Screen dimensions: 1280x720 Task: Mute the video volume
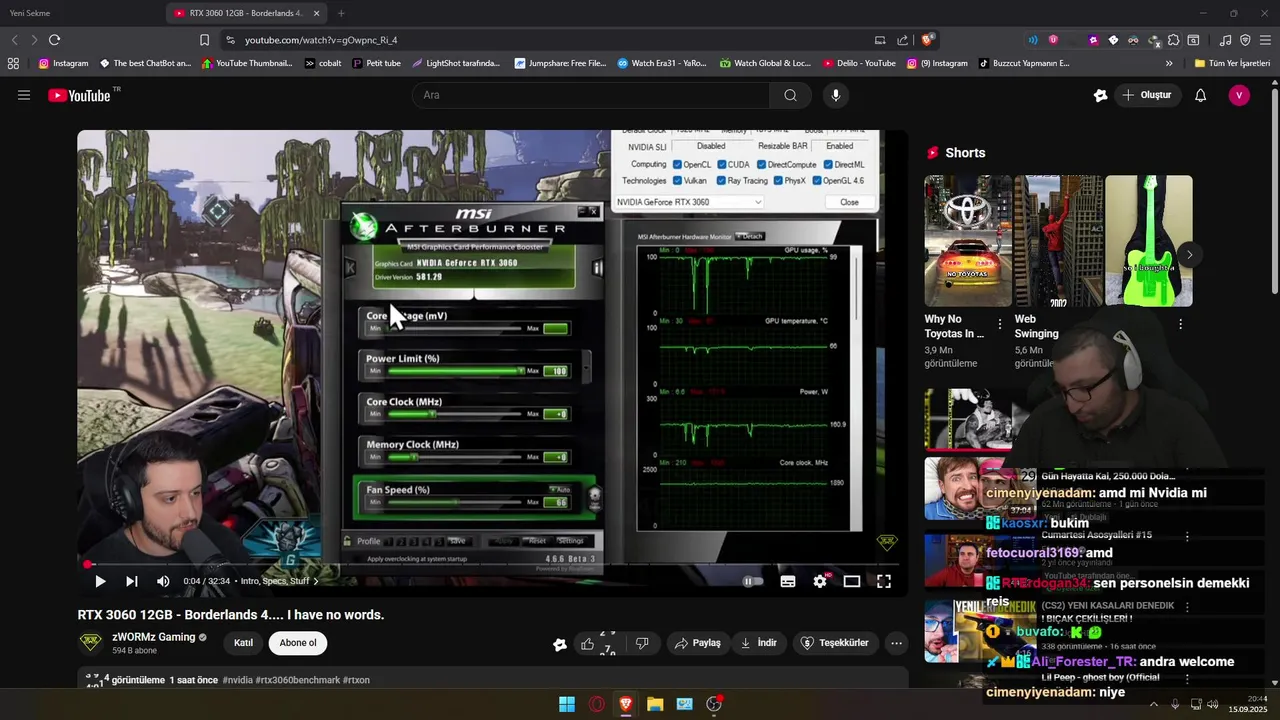pyautogui.click(x=163, y=581)
